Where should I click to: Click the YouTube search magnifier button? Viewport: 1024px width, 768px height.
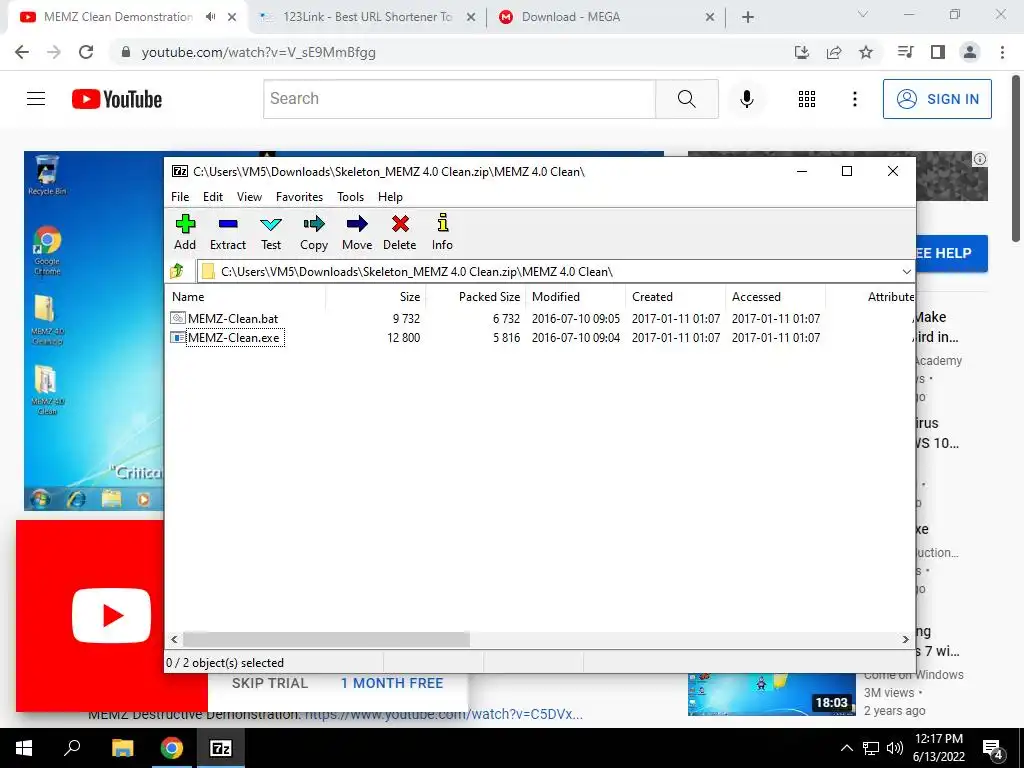[687, 99]
